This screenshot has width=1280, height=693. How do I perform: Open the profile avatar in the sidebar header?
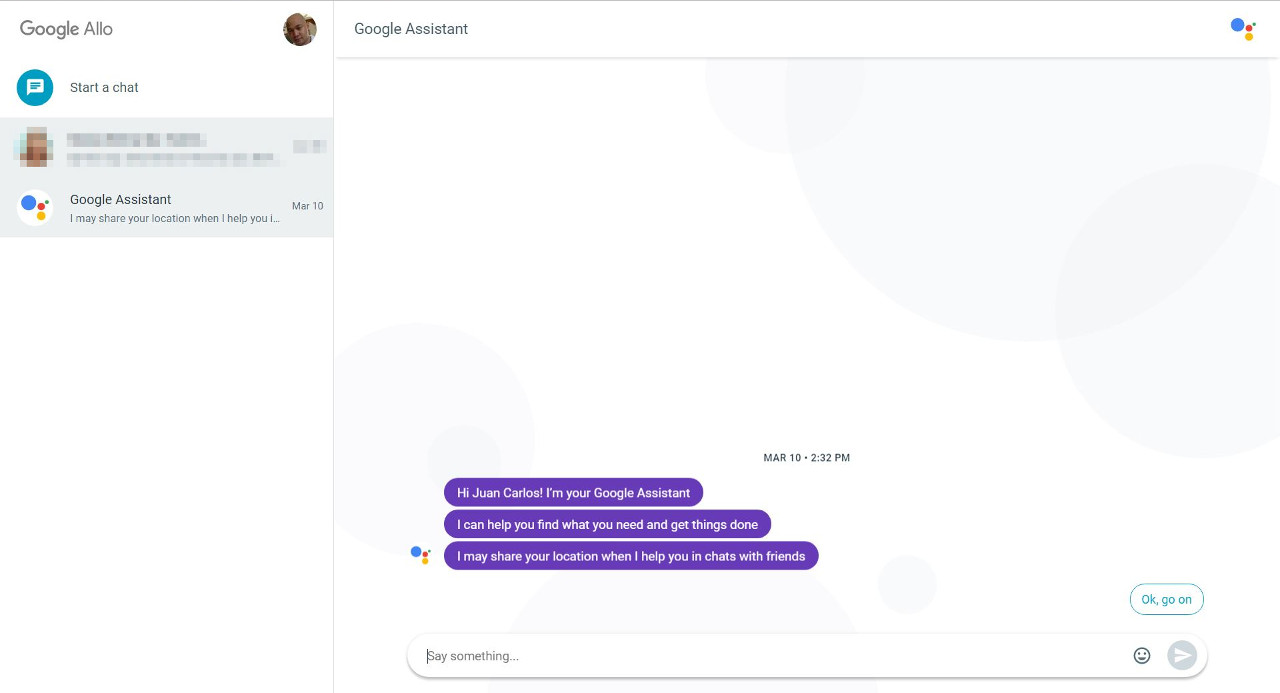click(300, 29)
